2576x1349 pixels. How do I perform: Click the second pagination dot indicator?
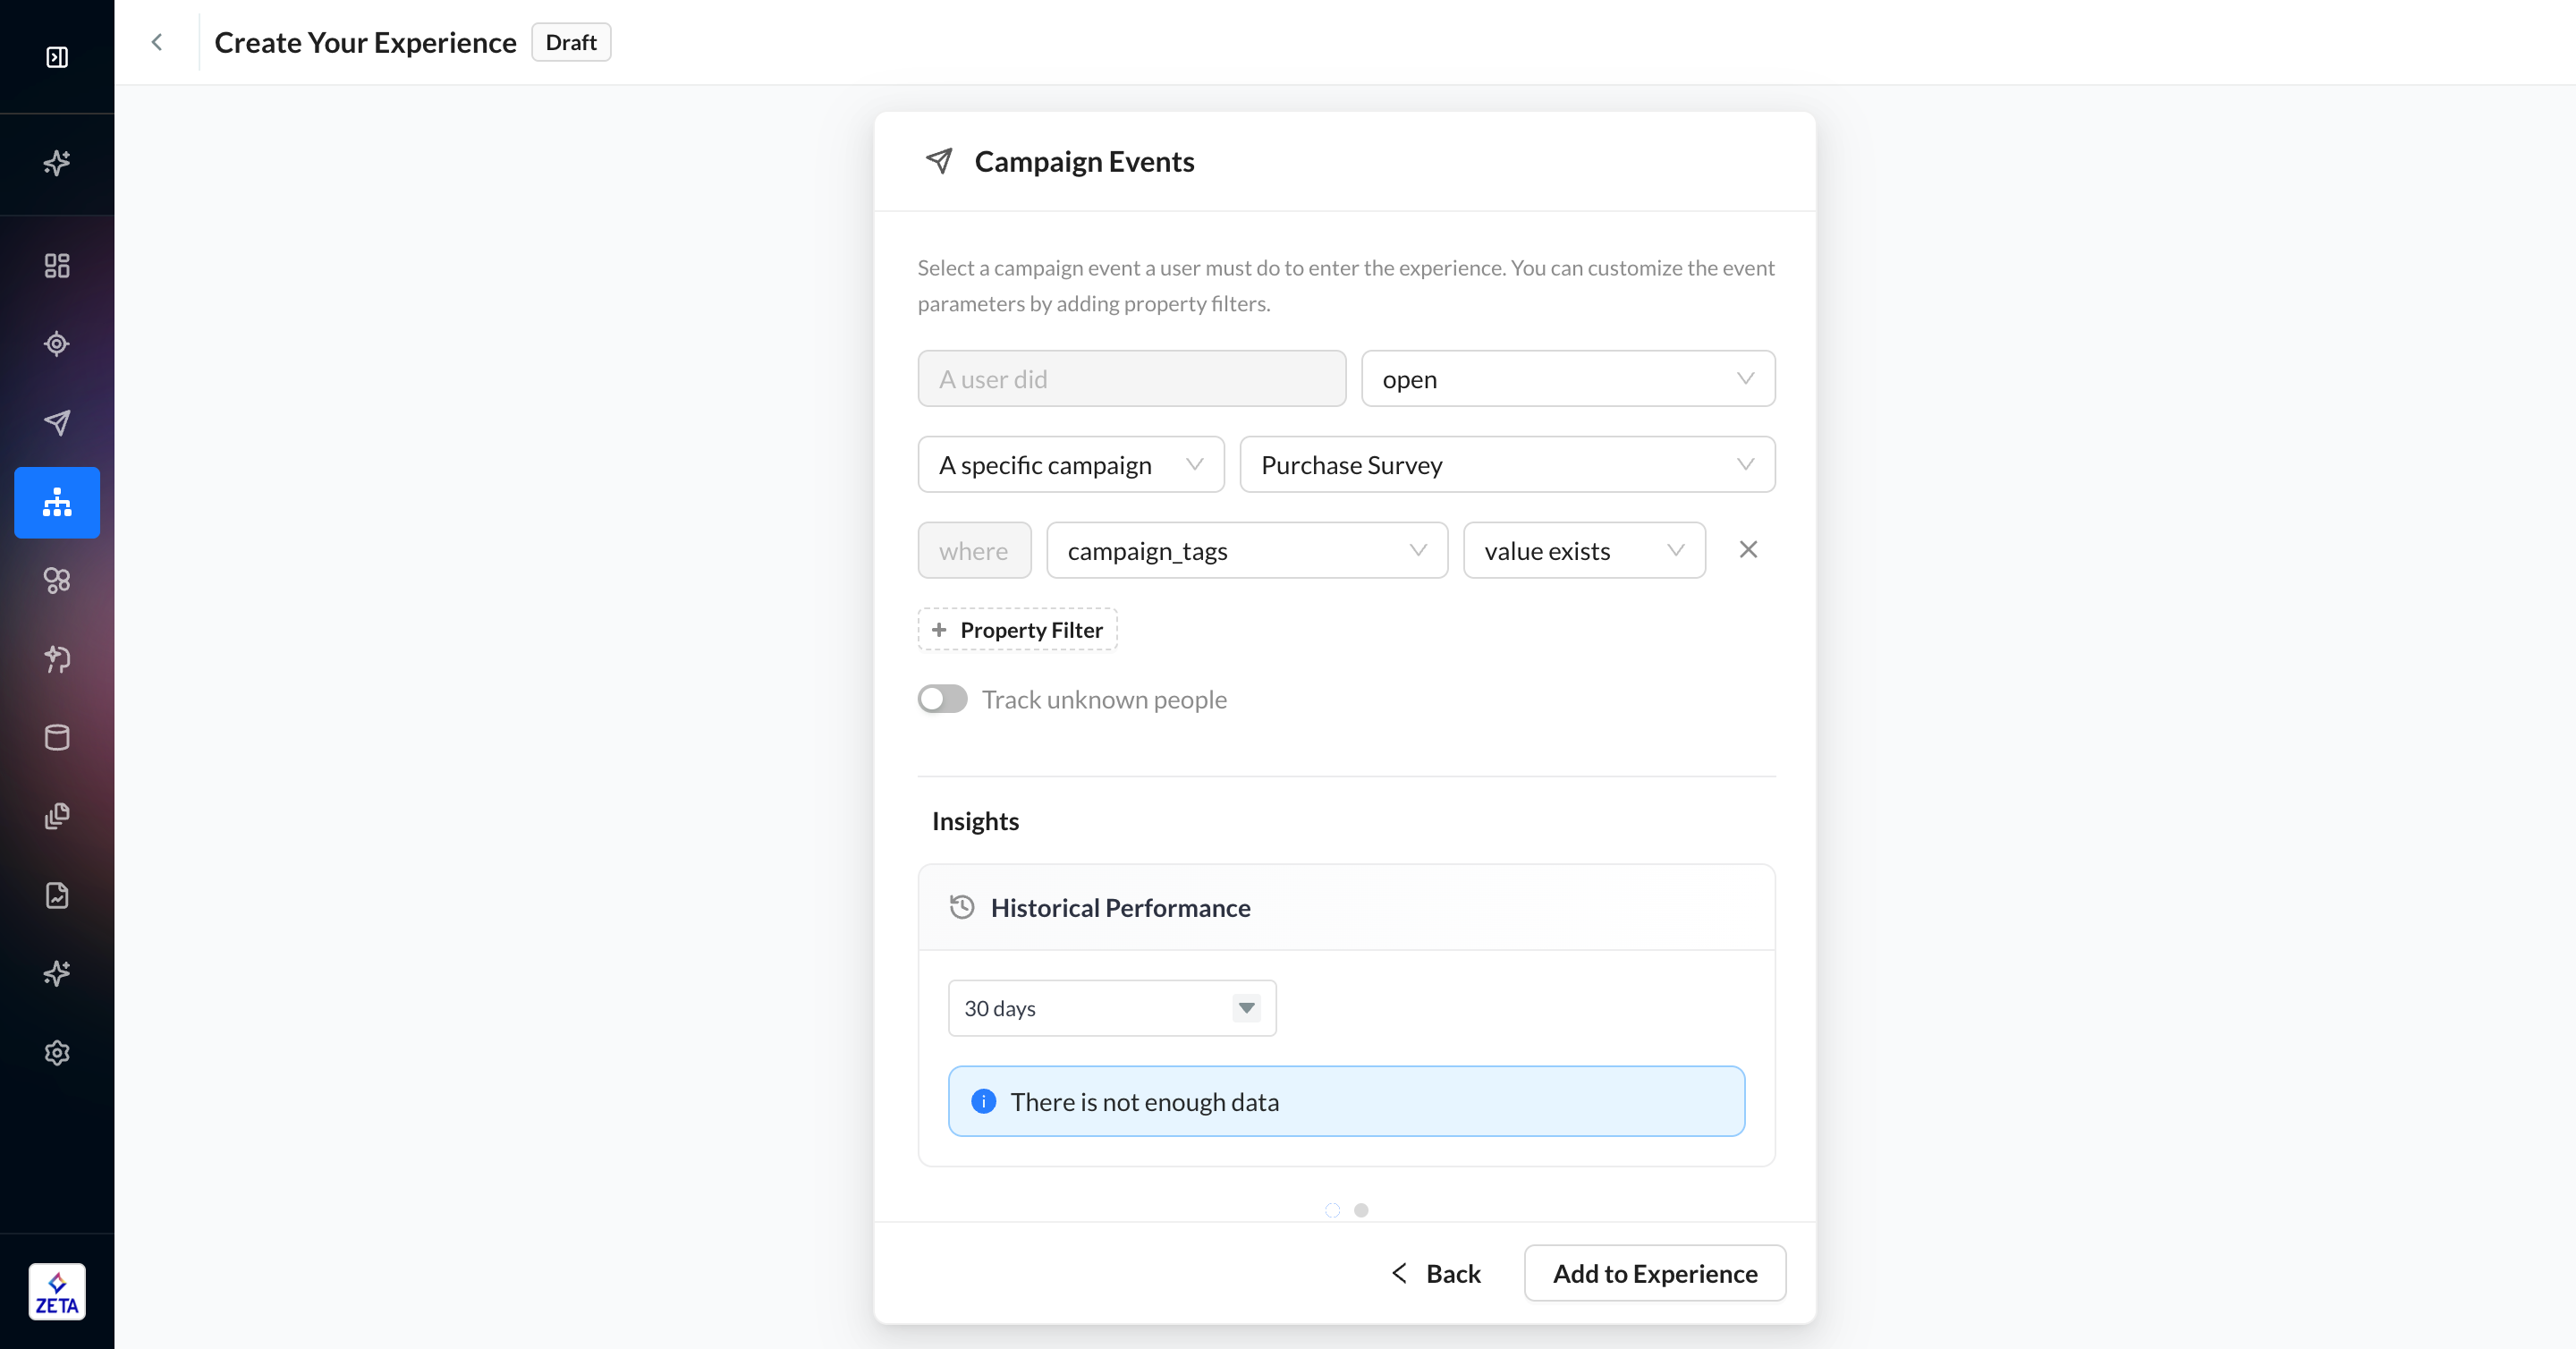1361,1210
